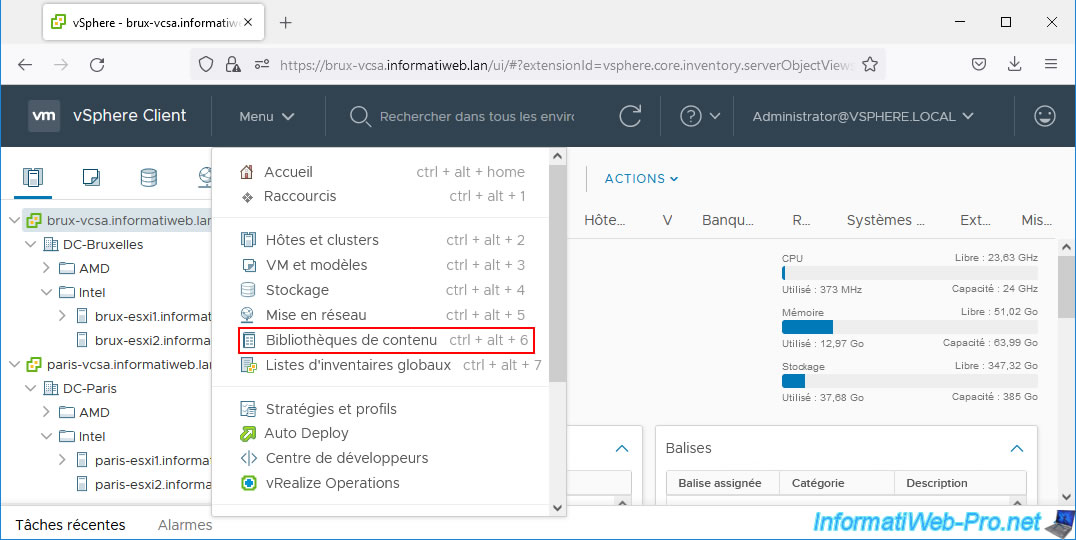Save page to Pocket icon
The width and height of the screenshot is (1076, 540).
tap(979, 64)
